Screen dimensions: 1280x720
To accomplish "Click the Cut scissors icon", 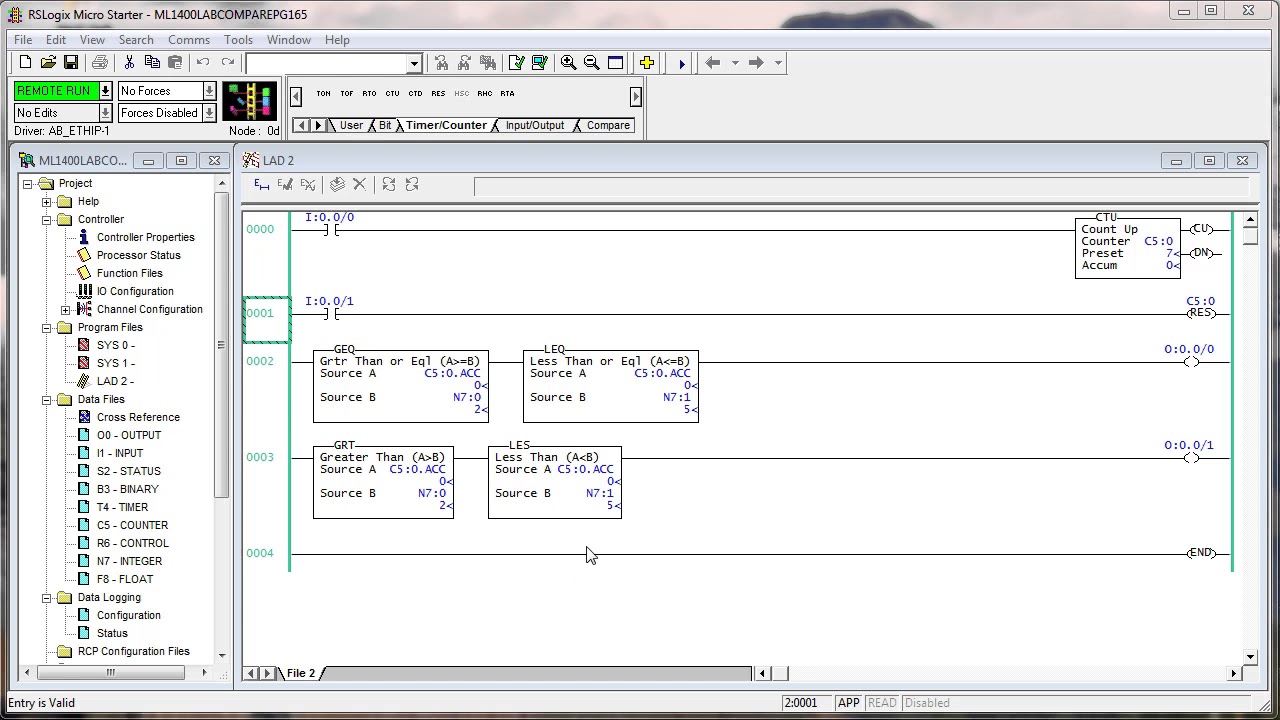I will (x=129, y=63).
